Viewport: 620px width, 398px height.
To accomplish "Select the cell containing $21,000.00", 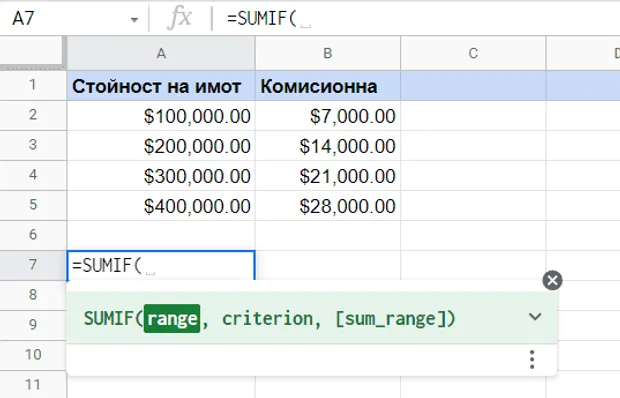I will click(x=328, y=175).
